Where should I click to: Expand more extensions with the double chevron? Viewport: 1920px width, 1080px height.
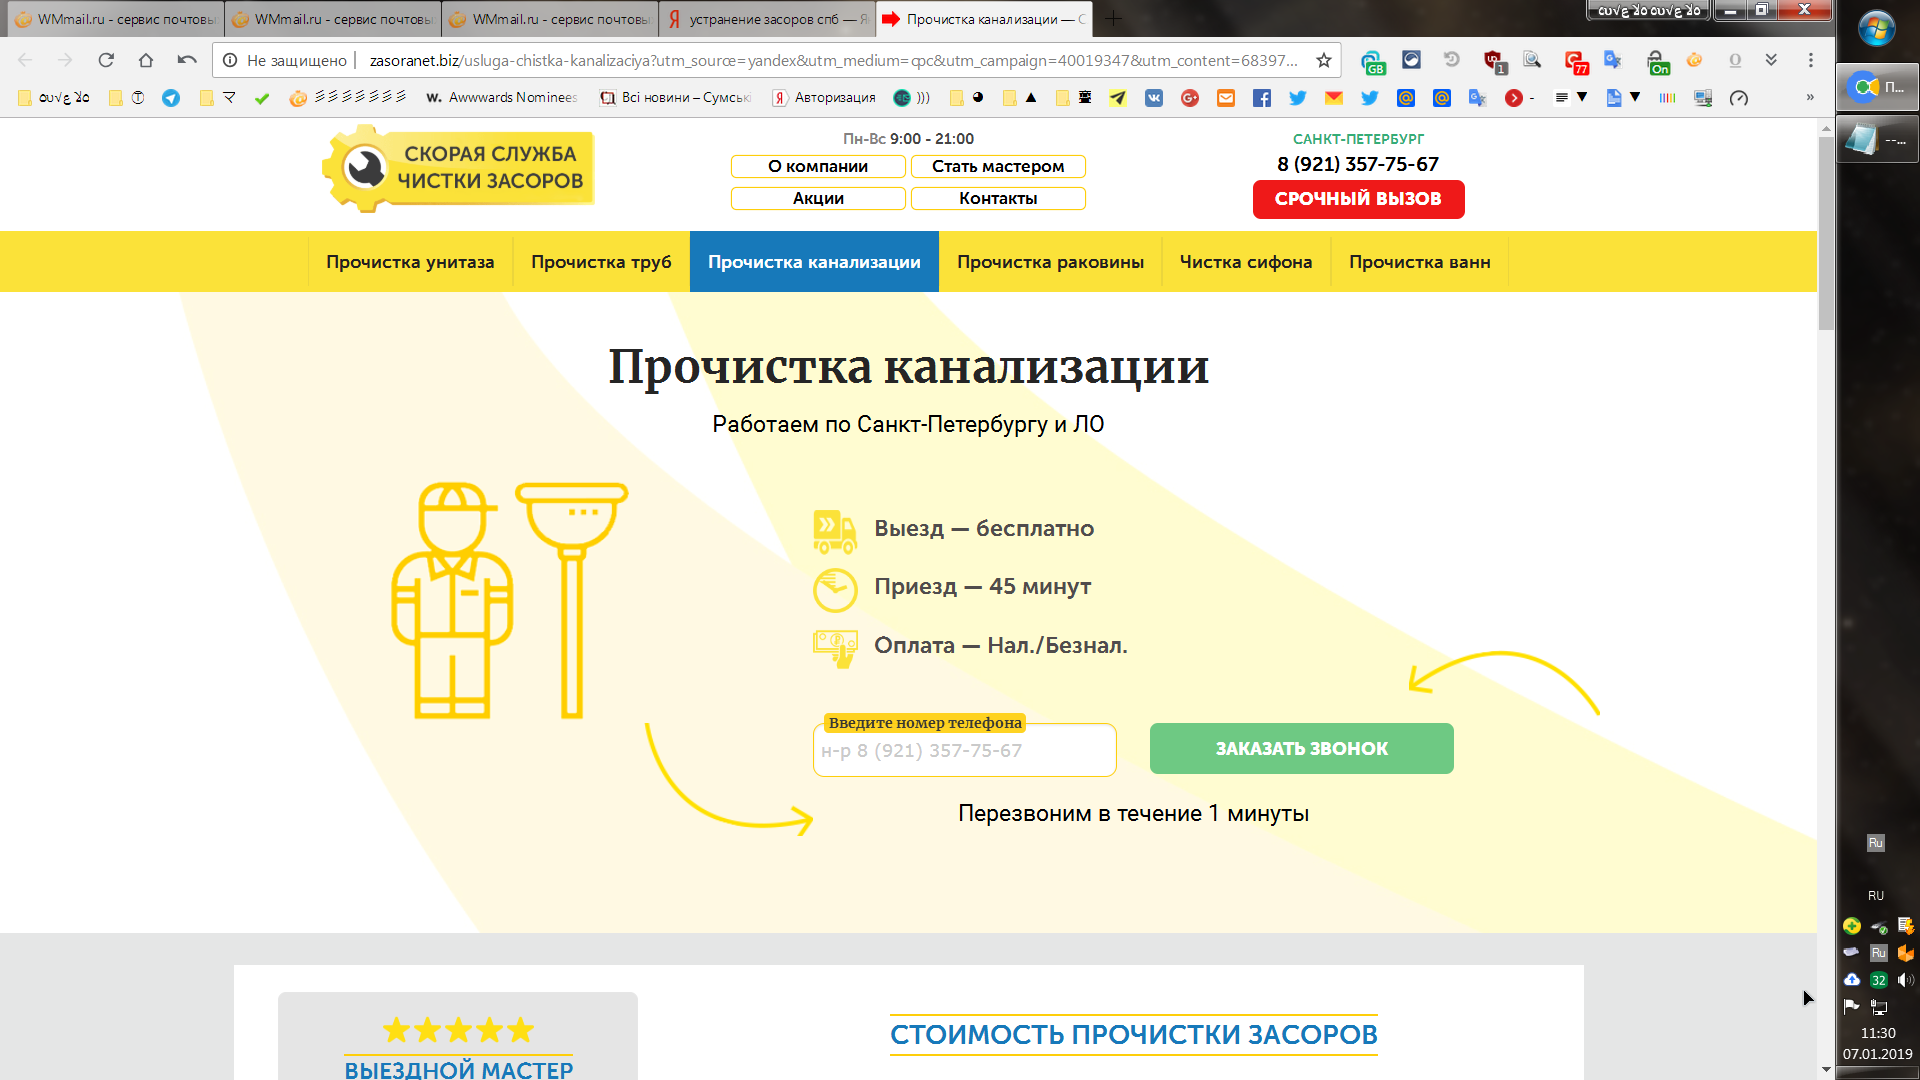(1771, 60)
